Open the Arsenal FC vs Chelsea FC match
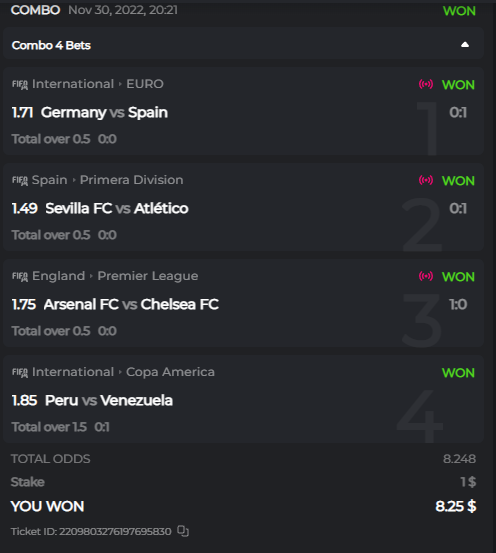 131,304
